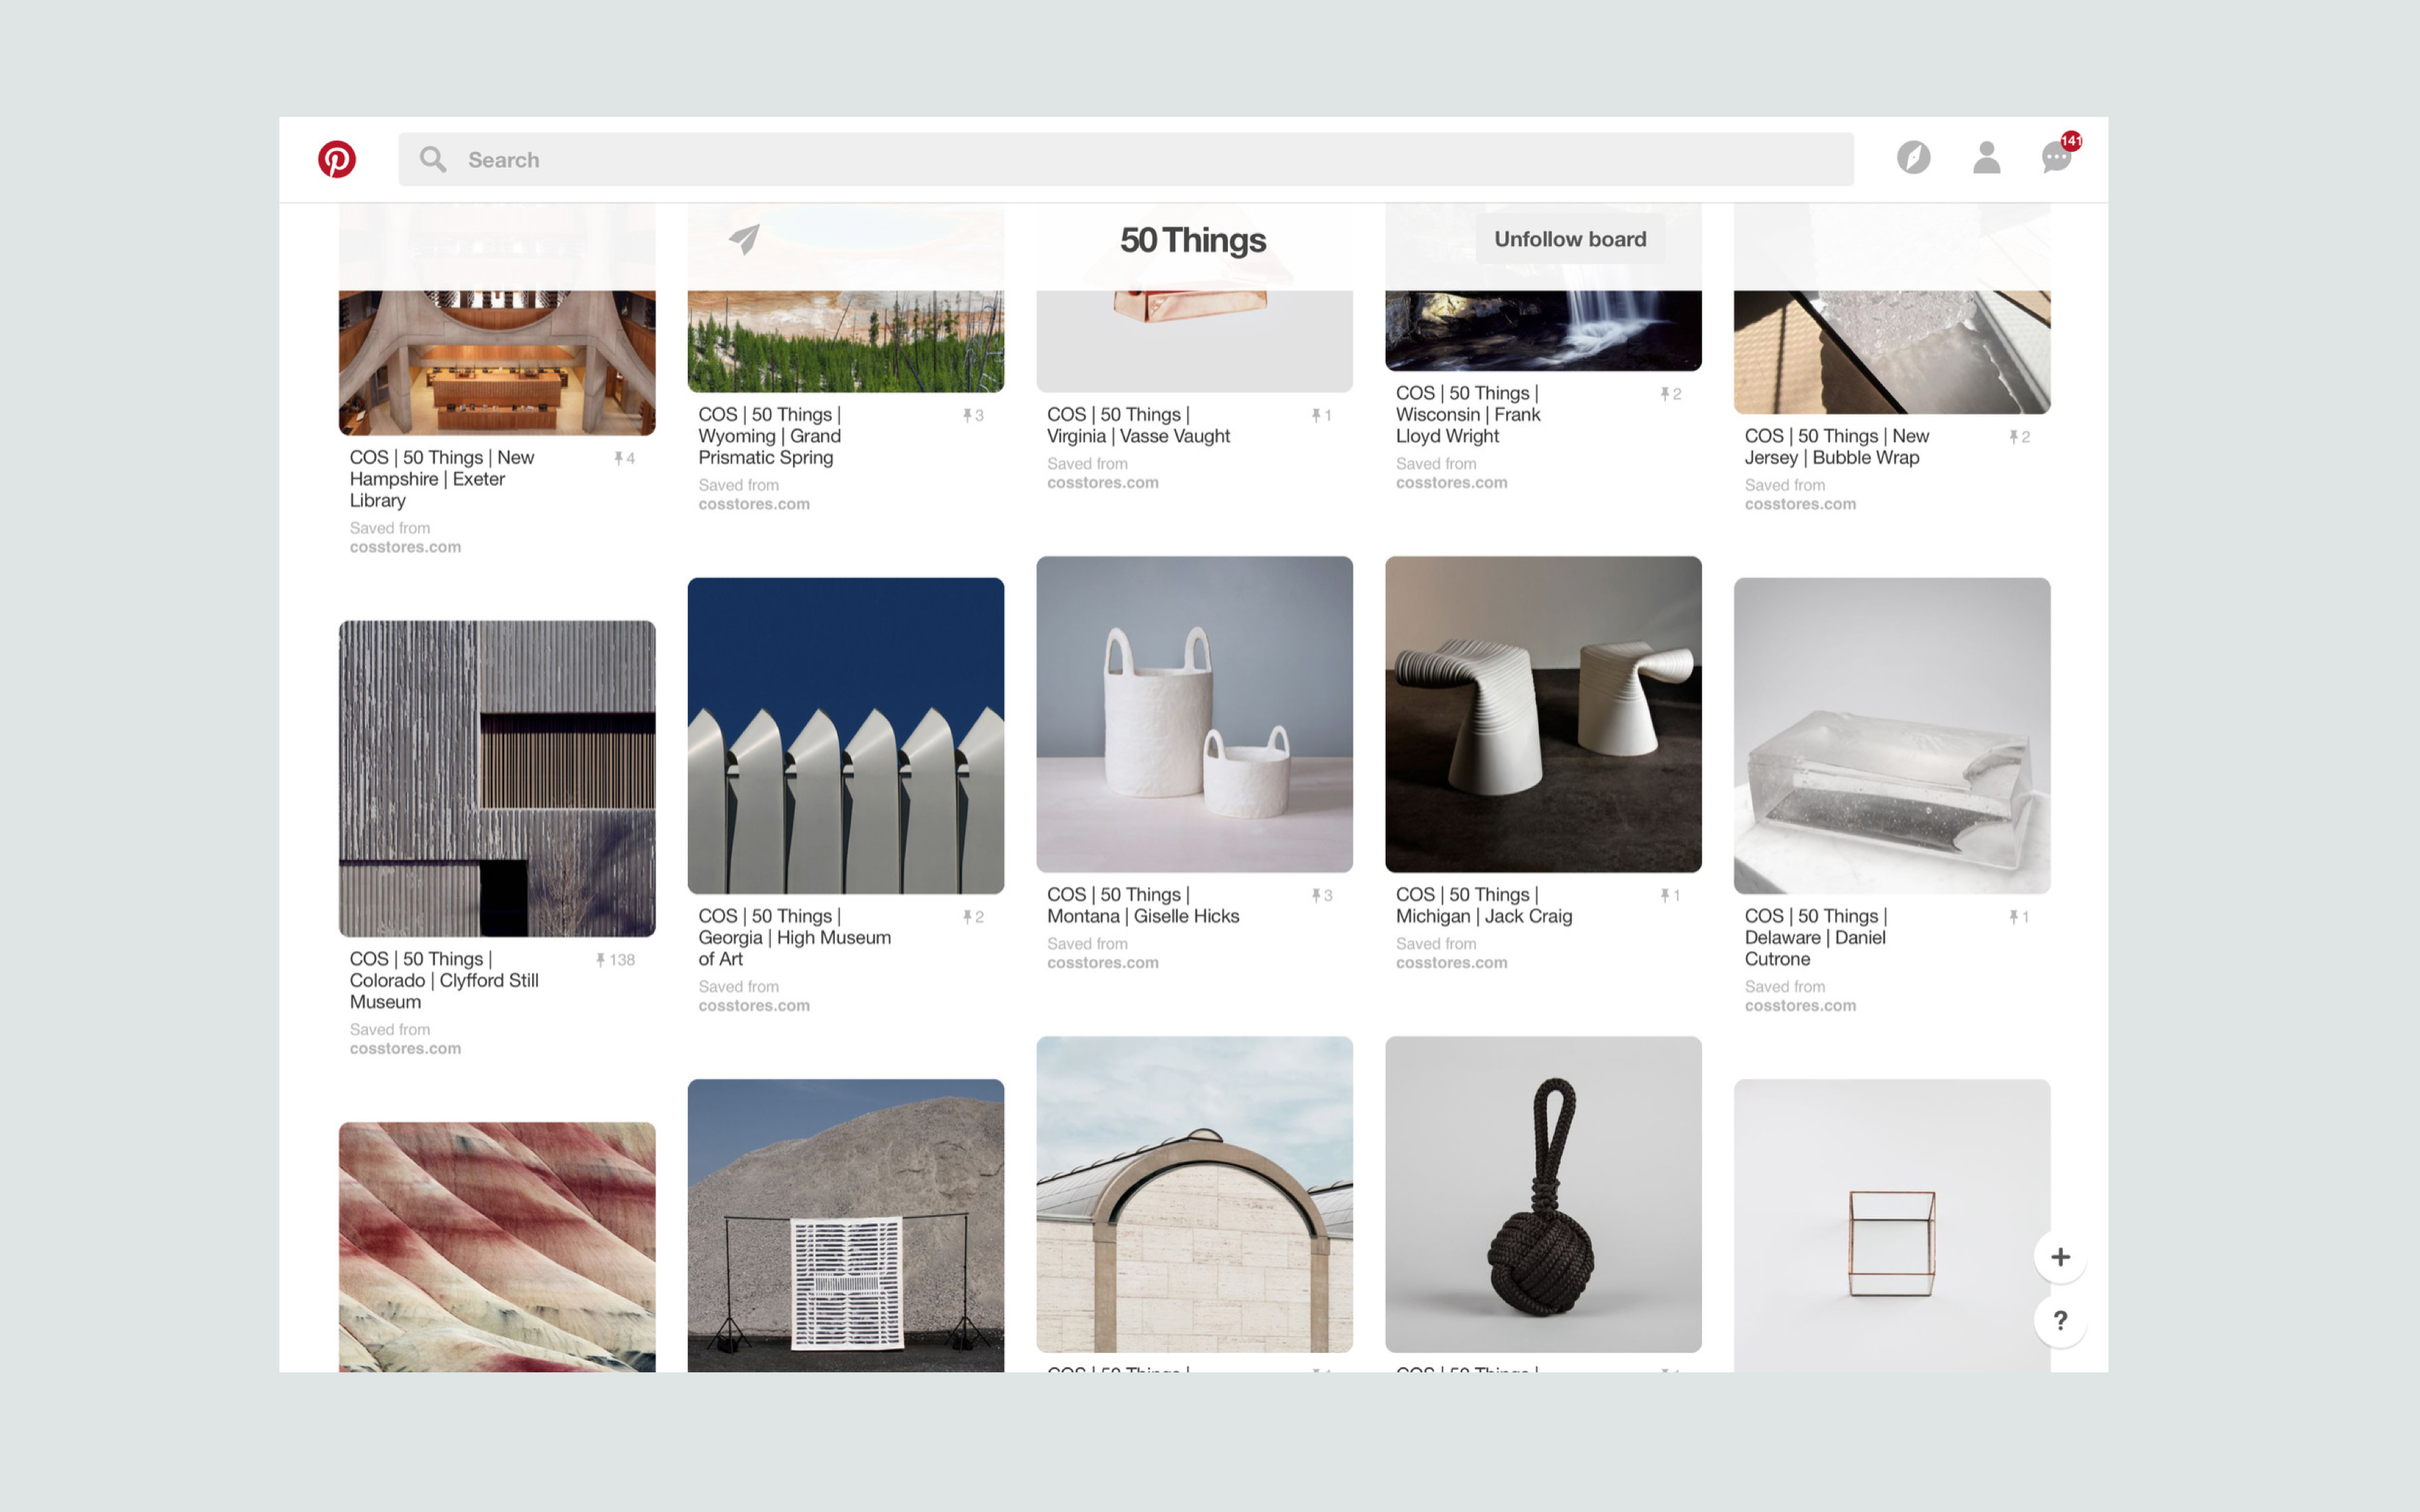The width and height of the screenshot is (2420, 1512).
Task: Click cosstores.com under Virginia pin
Action: click(x=1103, y=482)
